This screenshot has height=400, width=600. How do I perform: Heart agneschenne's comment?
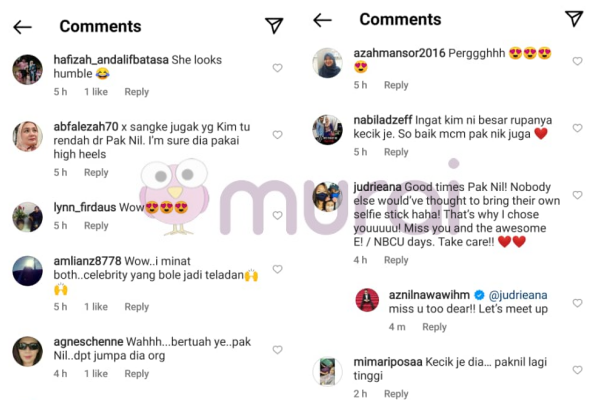tap(277, 349)
